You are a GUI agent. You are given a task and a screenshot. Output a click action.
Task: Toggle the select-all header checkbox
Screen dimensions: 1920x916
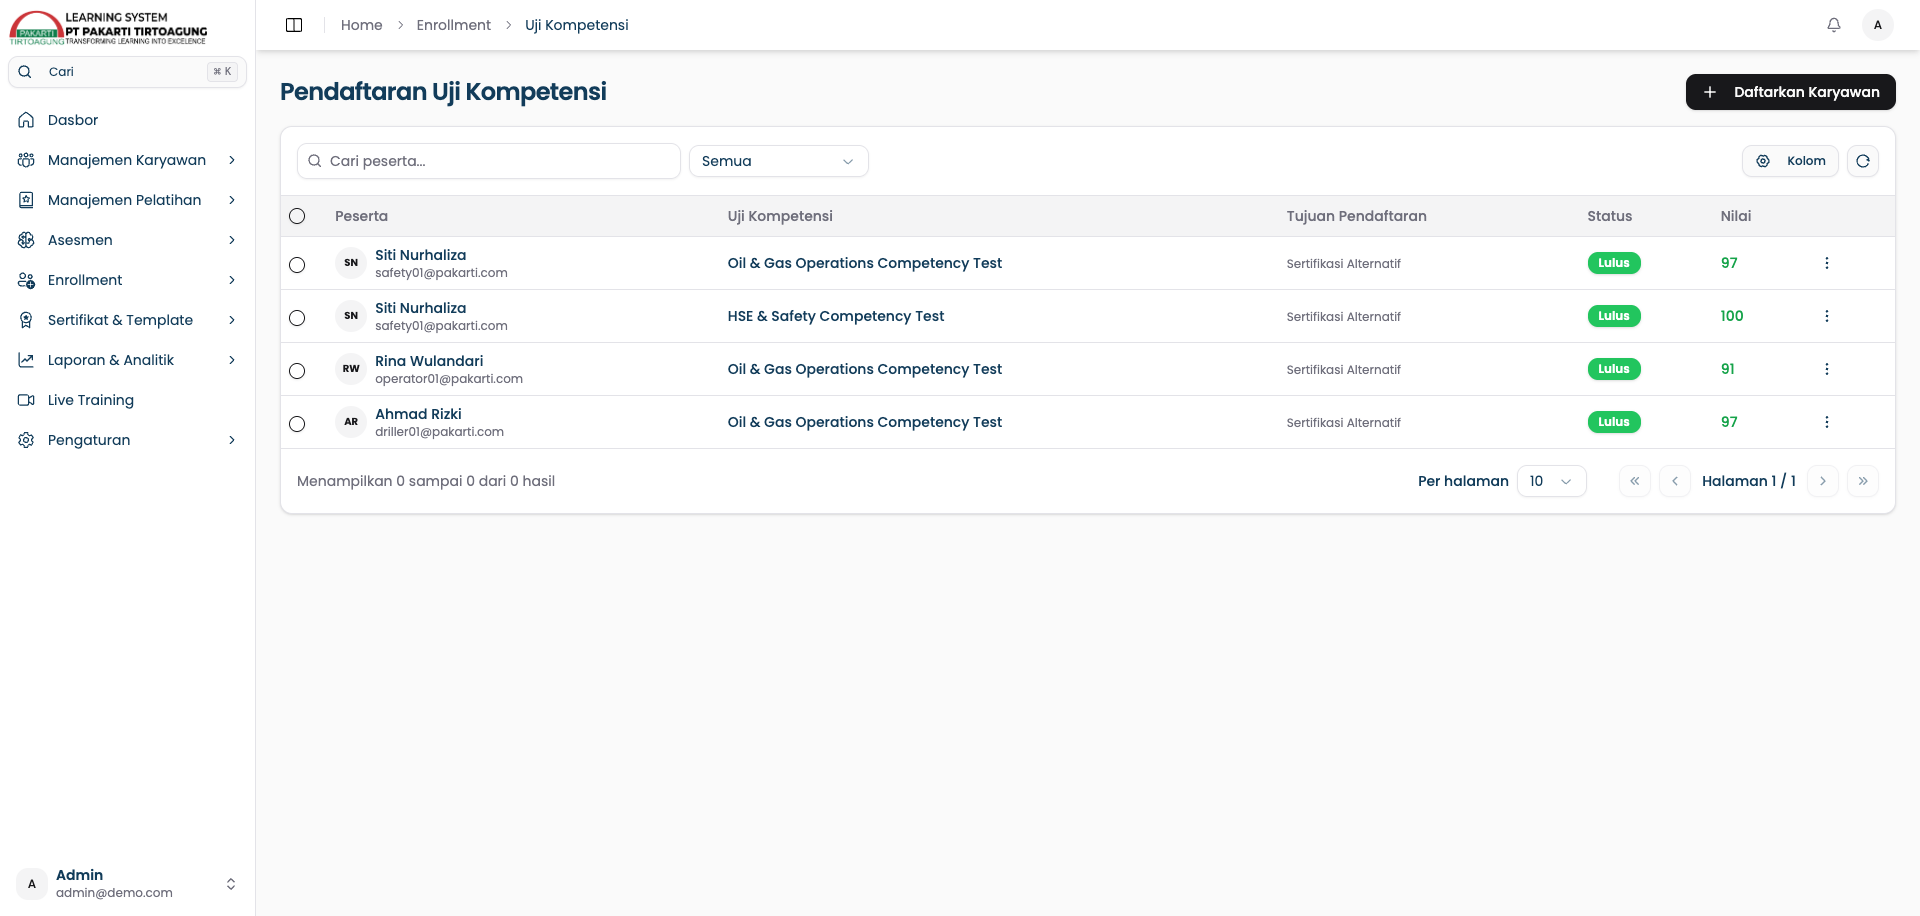[x=297, y=216]
